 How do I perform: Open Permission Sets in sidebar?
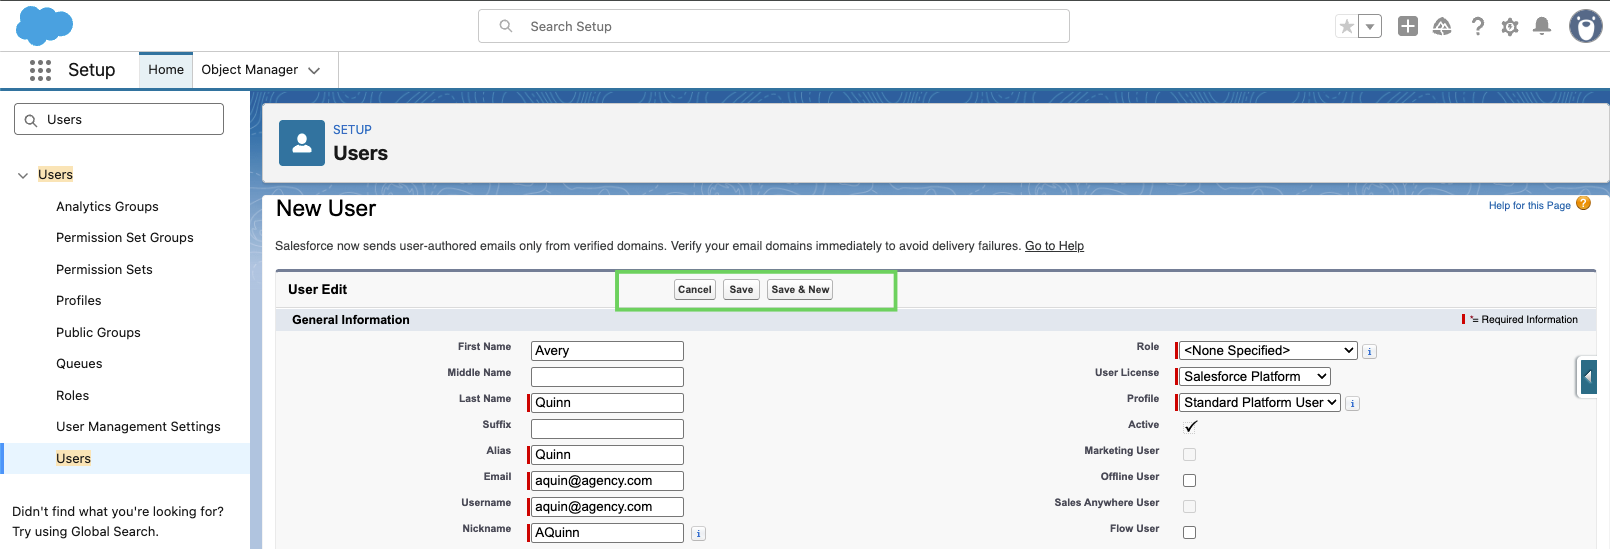[x=104, y=269]
